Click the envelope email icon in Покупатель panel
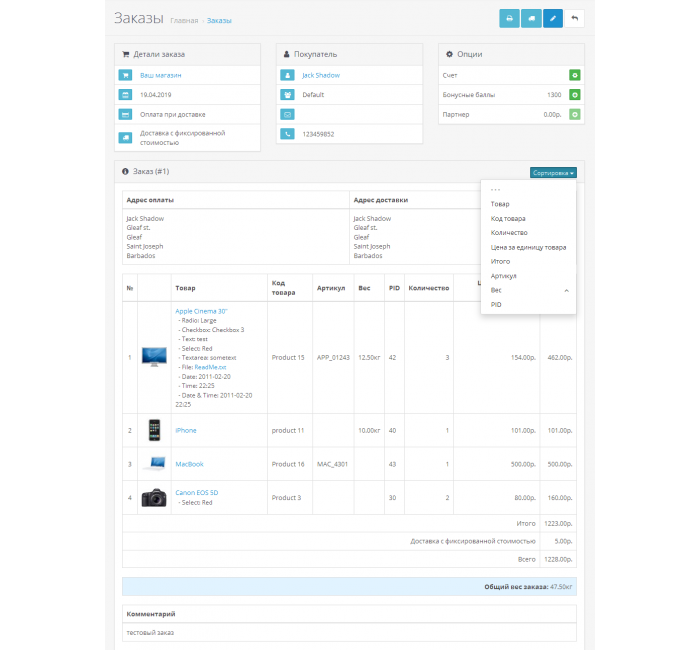Screen dimensions: 700x650 [x=287, y=114]
